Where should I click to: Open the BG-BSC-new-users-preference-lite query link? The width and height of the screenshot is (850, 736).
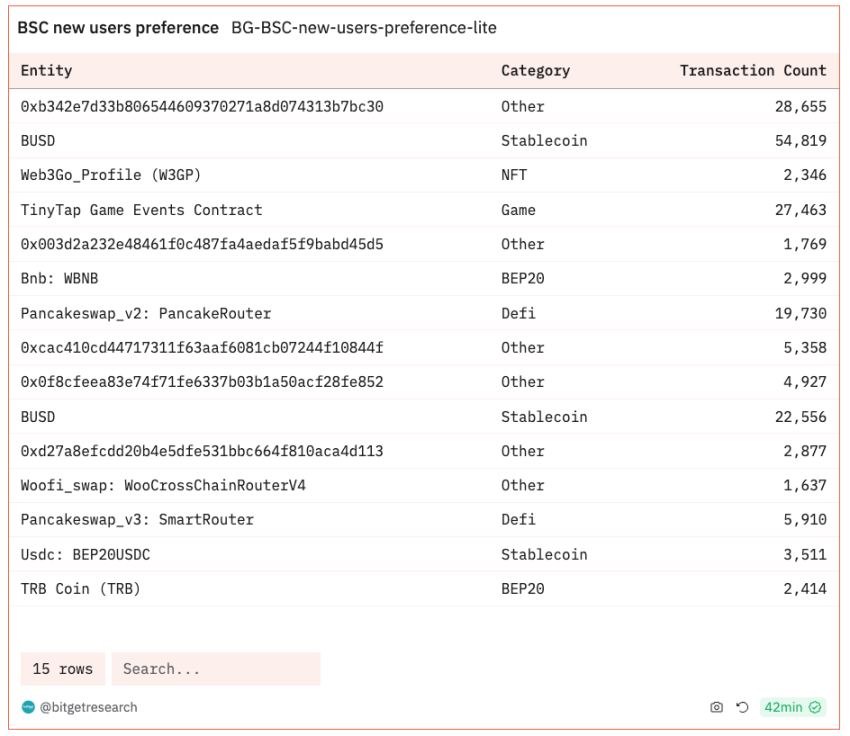(x=363, y=28)
